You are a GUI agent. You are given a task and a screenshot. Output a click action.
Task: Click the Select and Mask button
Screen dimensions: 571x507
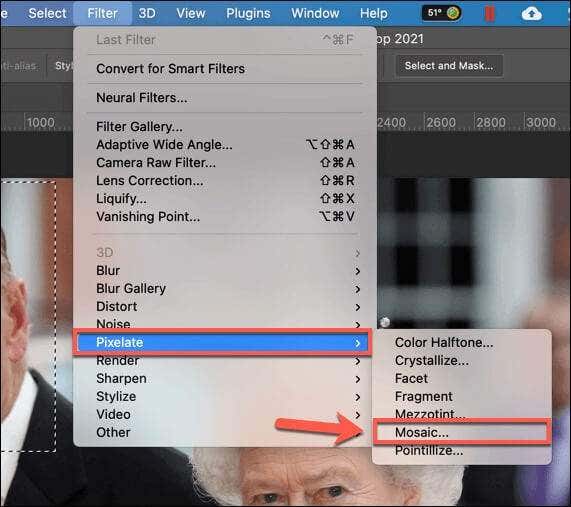tap(449, 66)
